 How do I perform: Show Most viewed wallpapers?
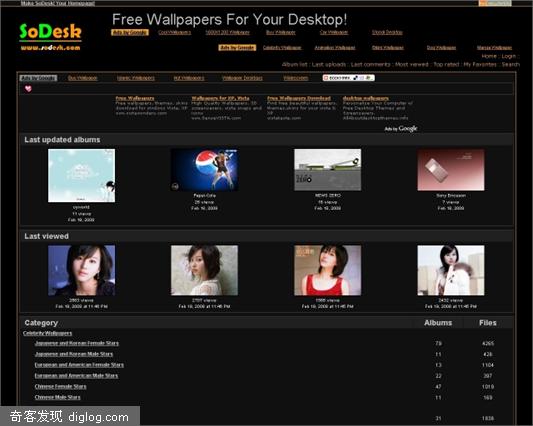[x=411, y=64]
